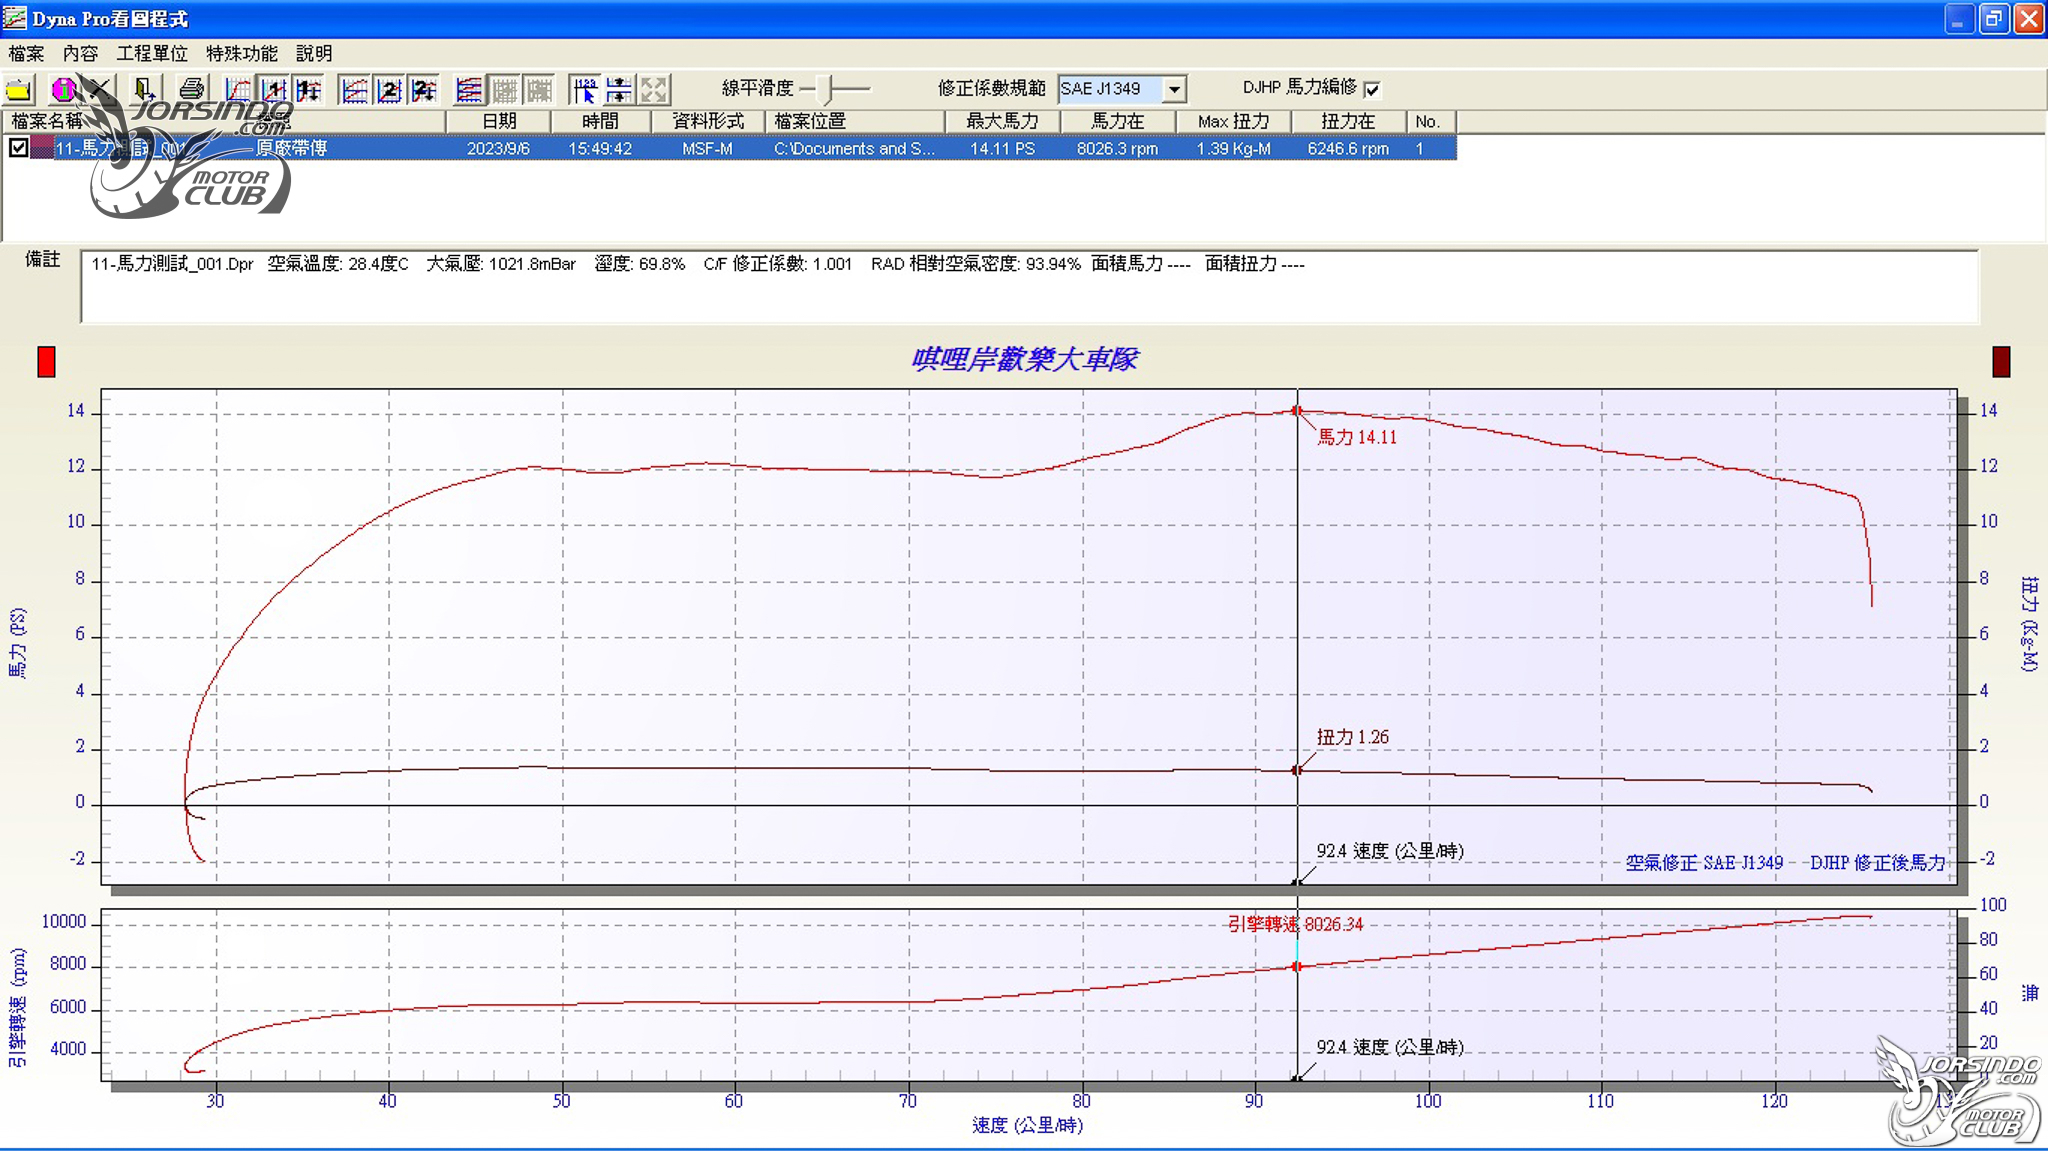Click the printer icon

191,90
